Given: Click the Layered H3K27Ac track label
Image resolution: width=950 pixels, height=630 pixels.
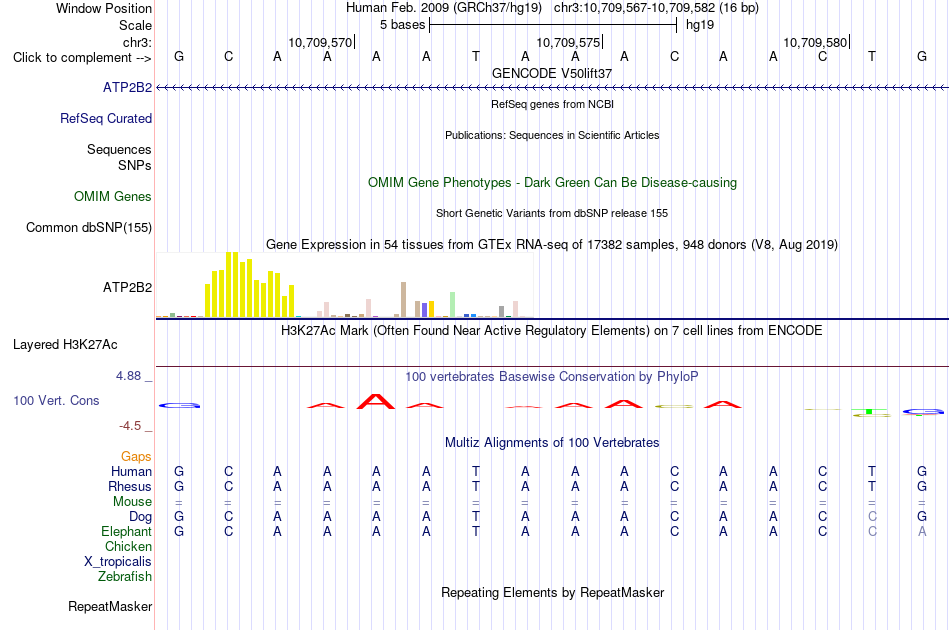Looking at the screenshot, I should pos(65,345).
